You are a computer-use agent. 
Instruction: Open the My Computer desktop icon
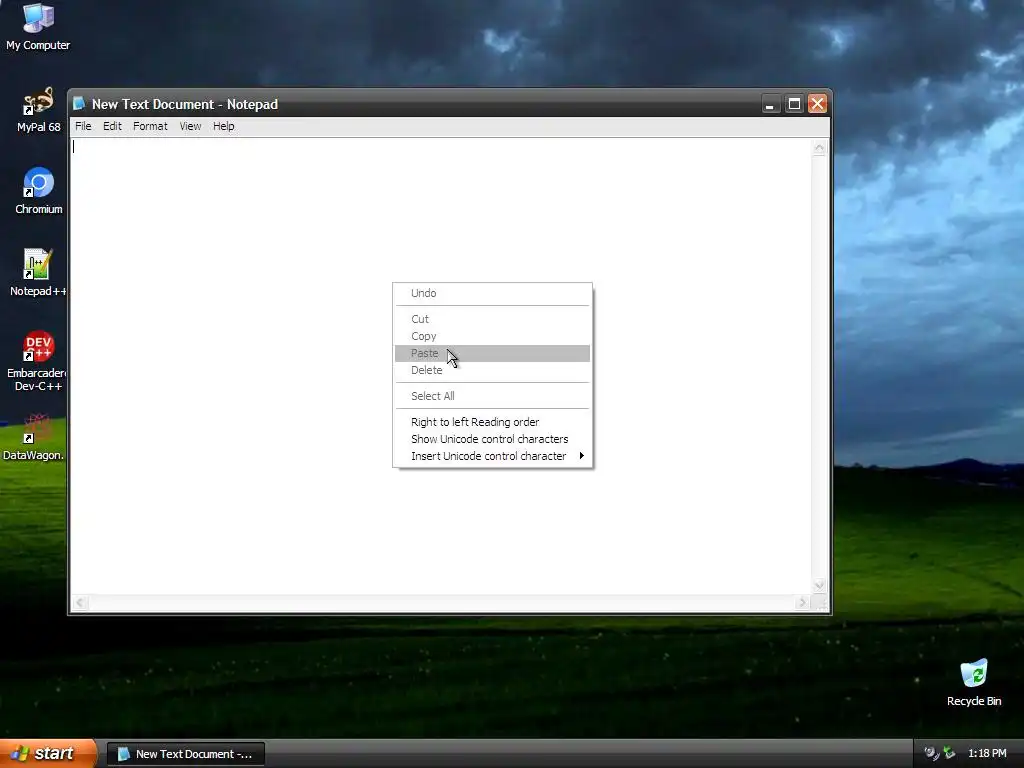(x=38, y=26)
